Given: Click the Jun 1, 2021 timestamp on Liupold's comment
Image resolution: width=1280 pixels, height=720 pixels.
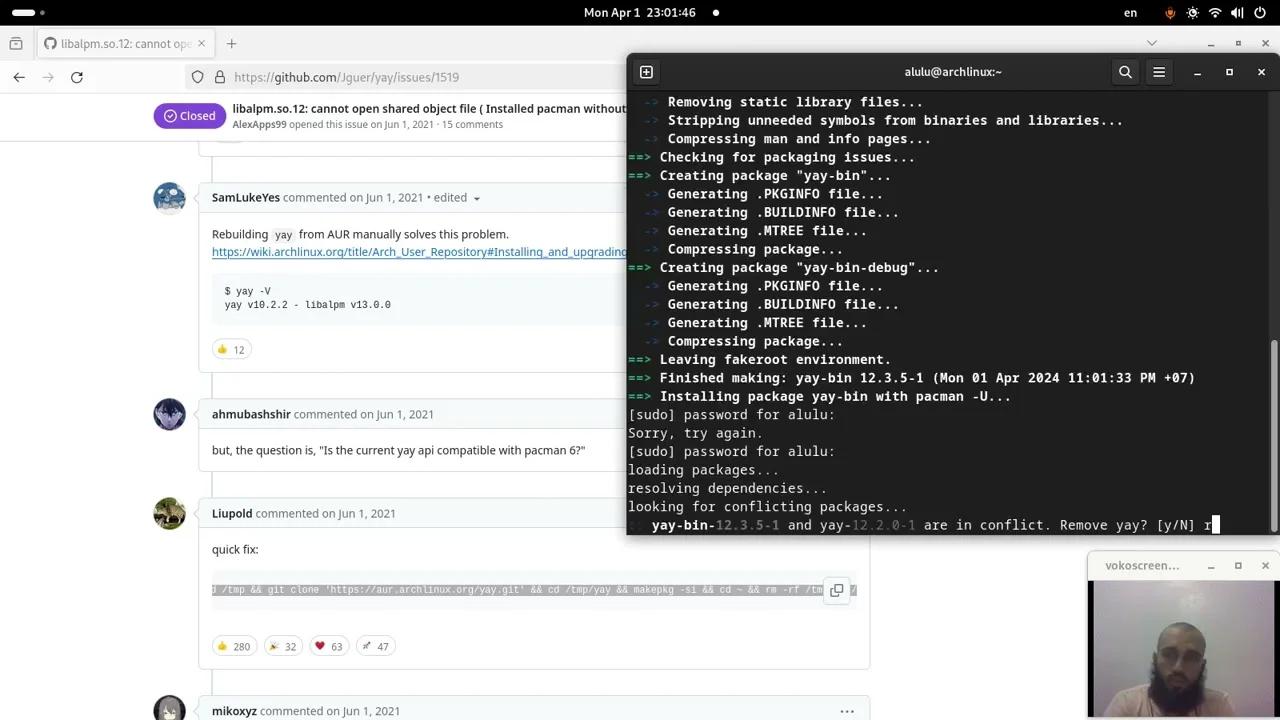Looking at the screenshot, I should pyautogui.click(x=369, y=513).
